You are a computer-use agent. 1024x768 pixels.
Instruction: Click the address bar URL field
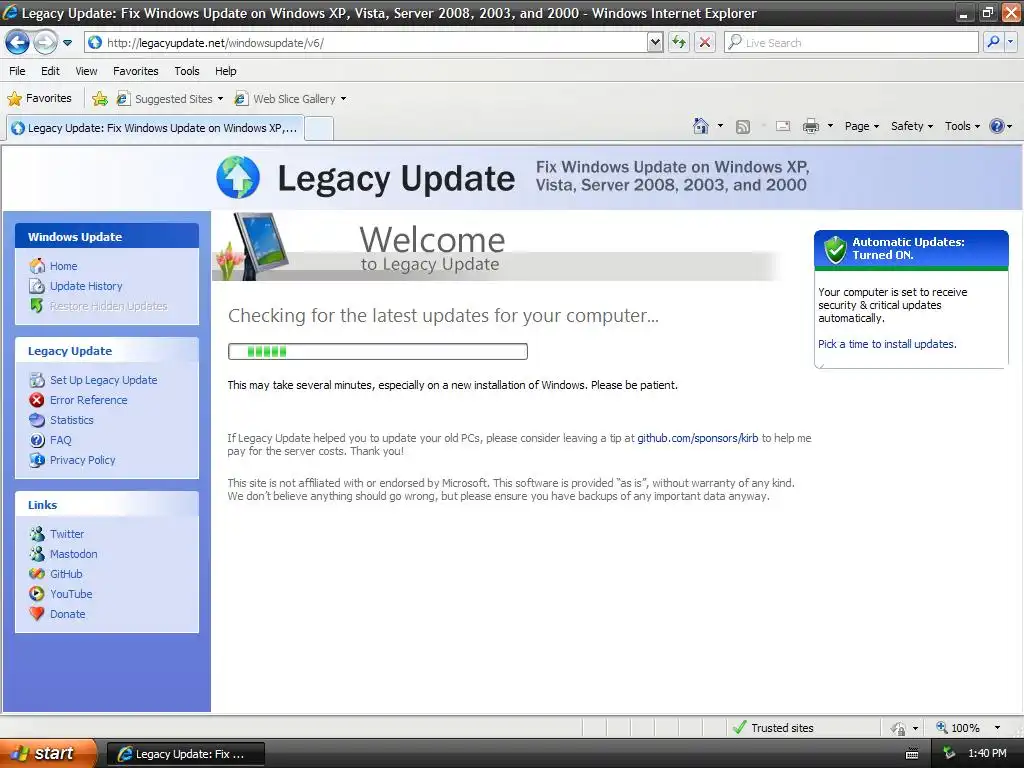coord(366,42)
